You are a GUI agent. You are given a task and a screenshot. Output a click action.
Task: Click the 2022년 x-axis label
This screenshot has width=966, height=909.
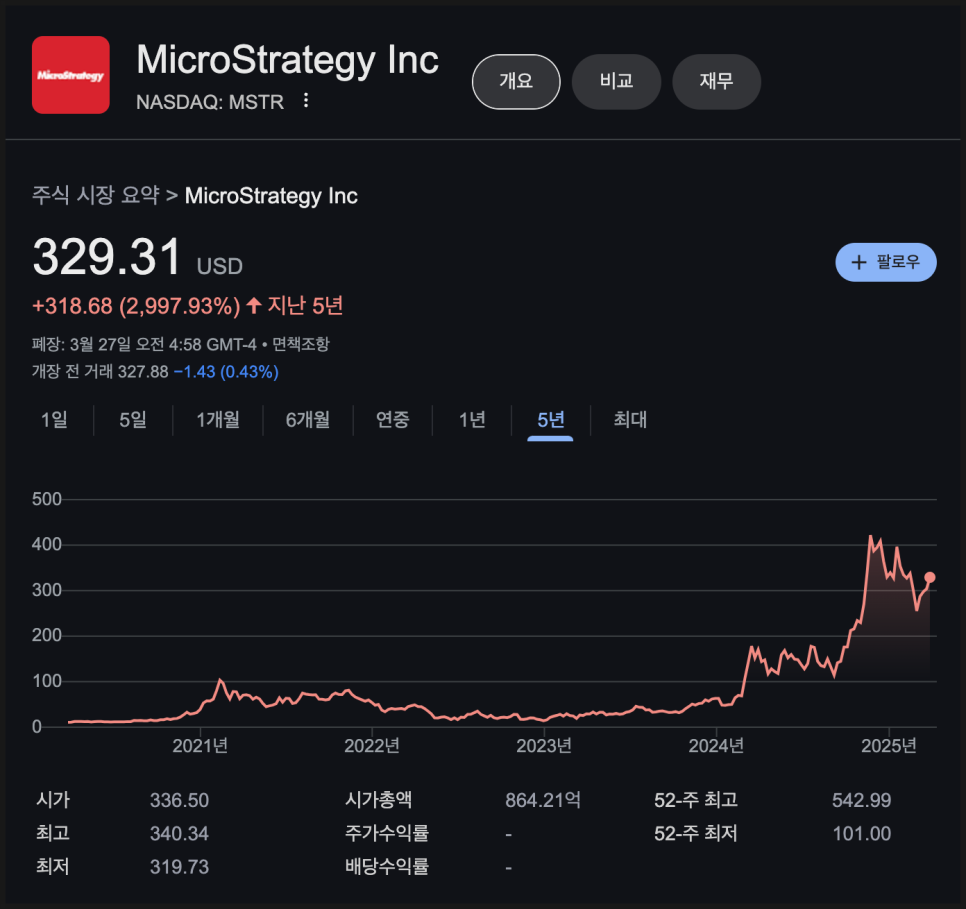pyautogui.click(x=372, y=746)
